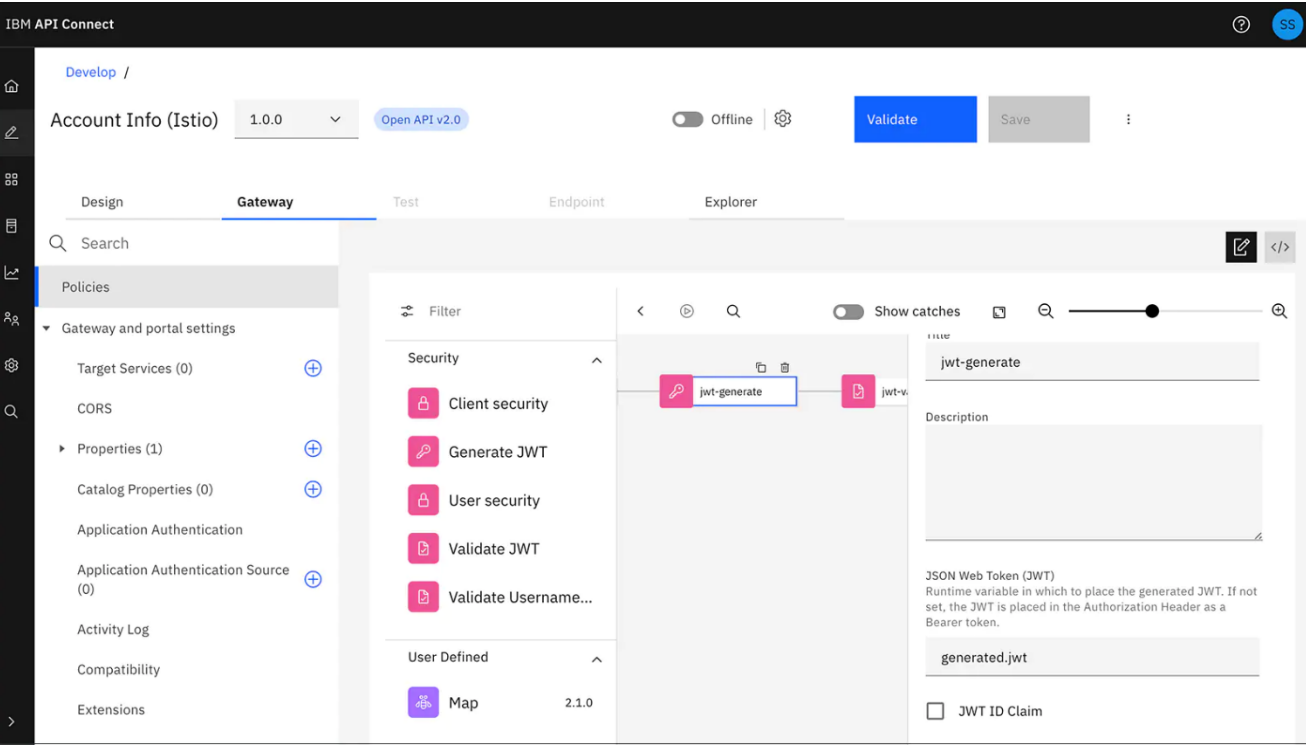
Task: Collapse Gateway and portal settings tree
Action: tap(47, 328)
